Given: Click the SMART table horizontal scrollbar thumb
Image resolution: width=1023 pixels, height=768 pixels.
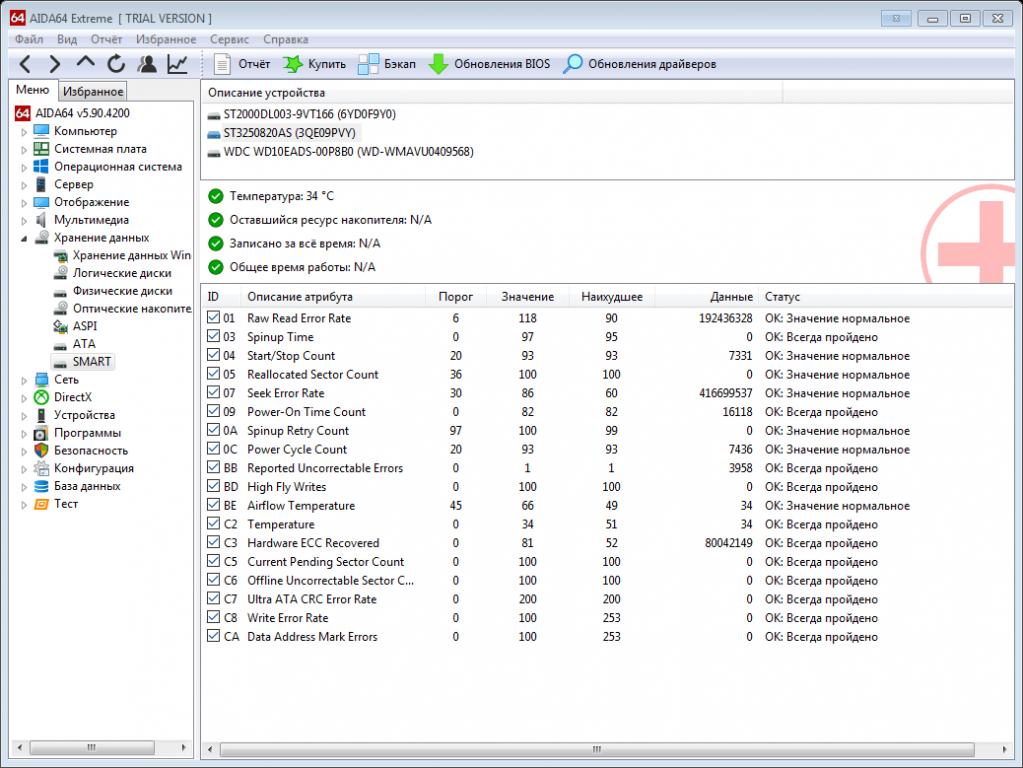Looking at the screenshot, I should [597, 750].
